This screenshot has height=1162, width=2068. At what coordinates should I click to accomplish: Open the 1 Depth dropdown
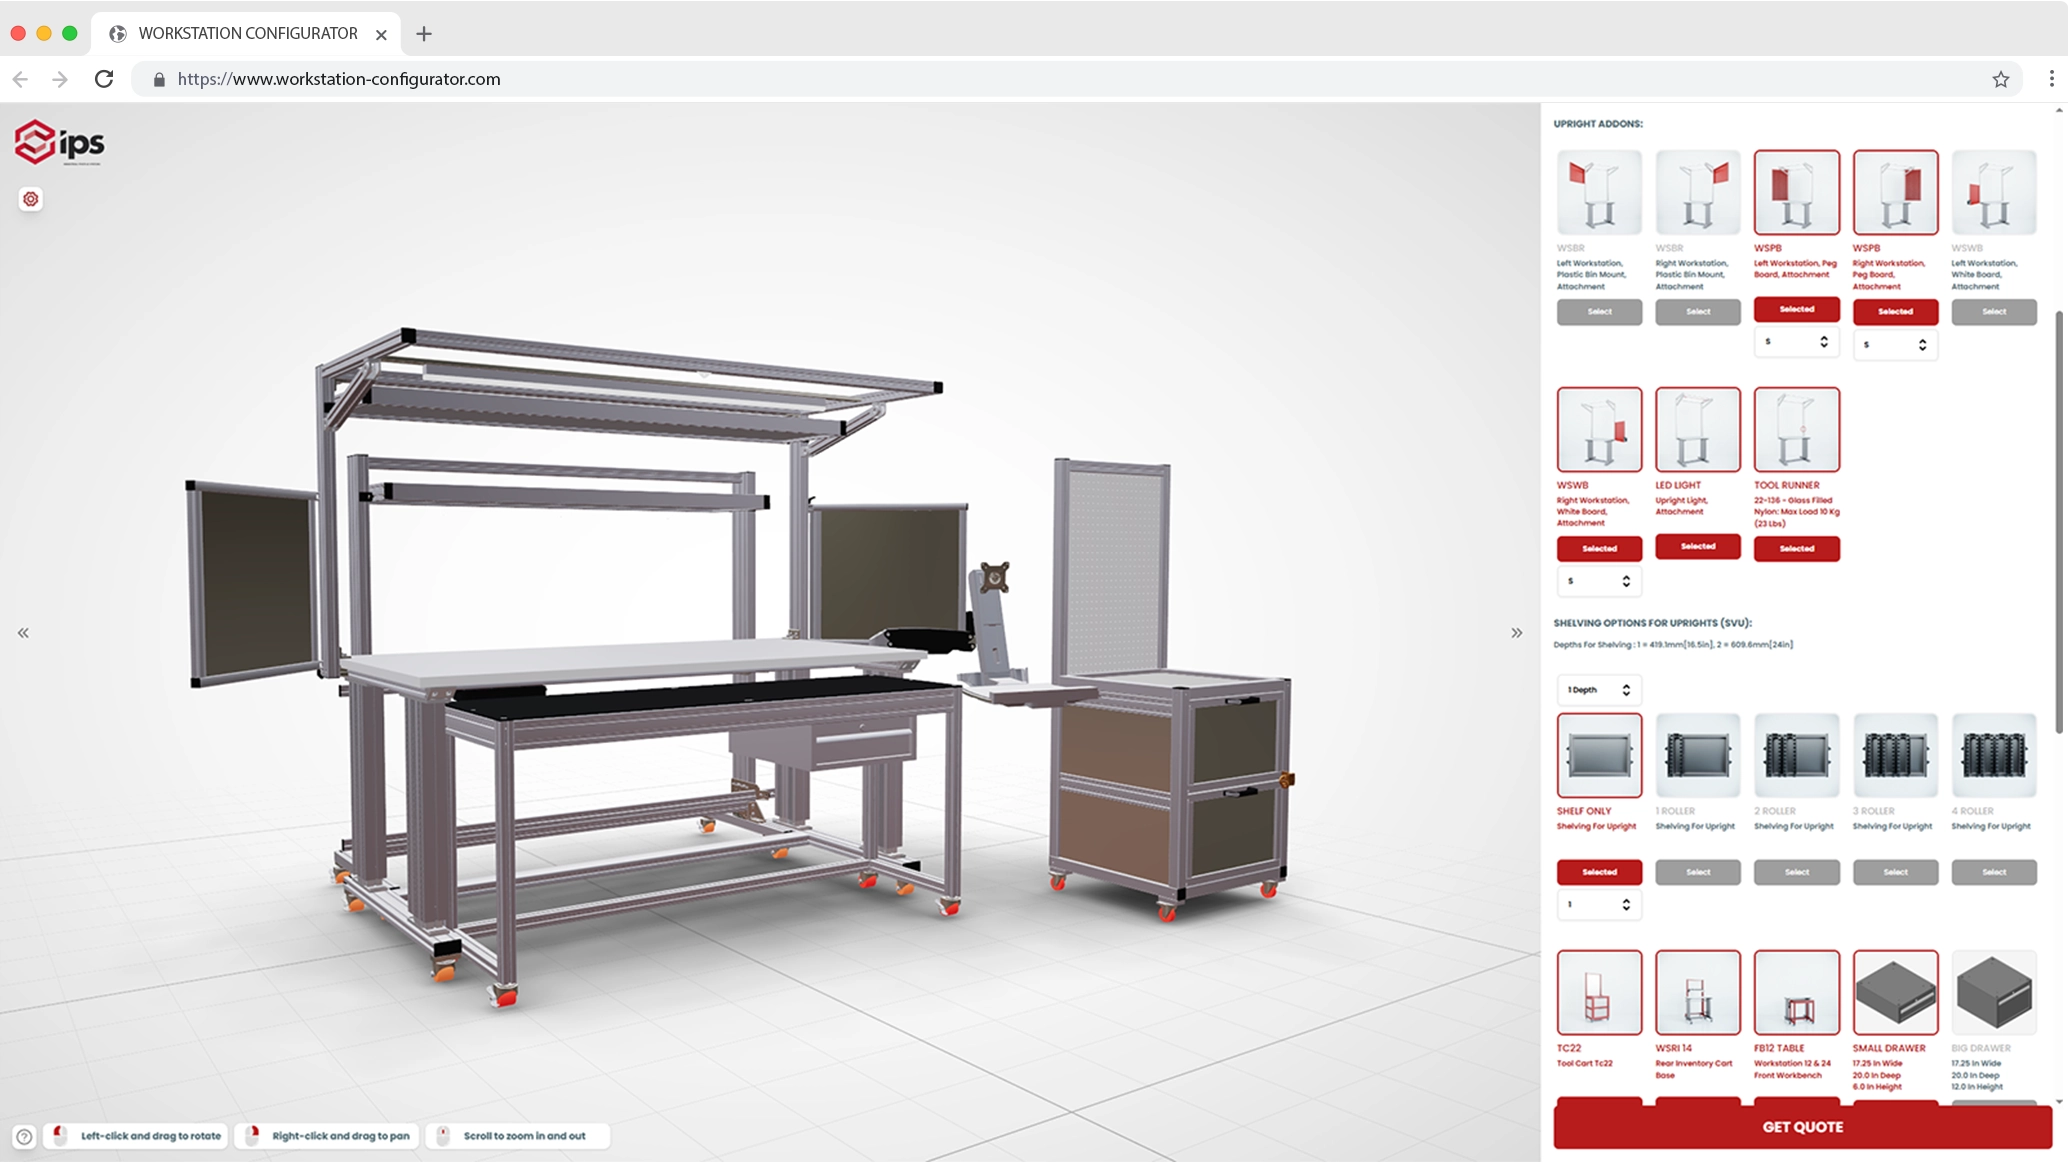[x=1598, y=689]
